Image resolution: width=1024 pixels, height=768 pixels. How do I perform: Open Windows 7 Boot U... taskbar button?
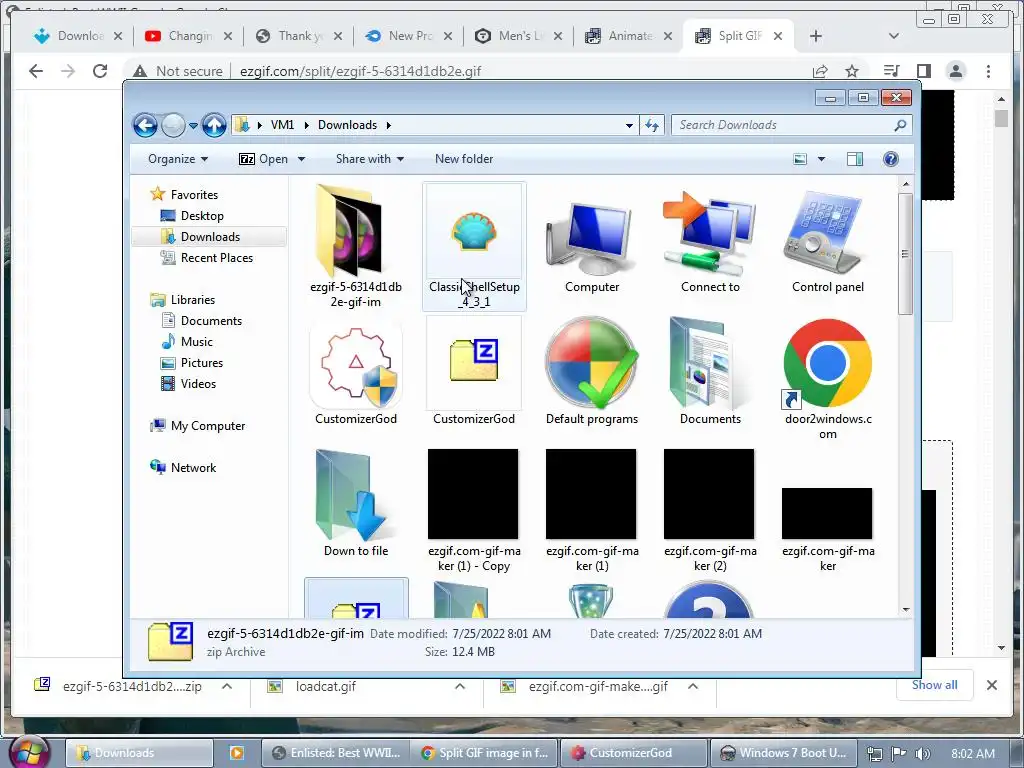(784, 753)
